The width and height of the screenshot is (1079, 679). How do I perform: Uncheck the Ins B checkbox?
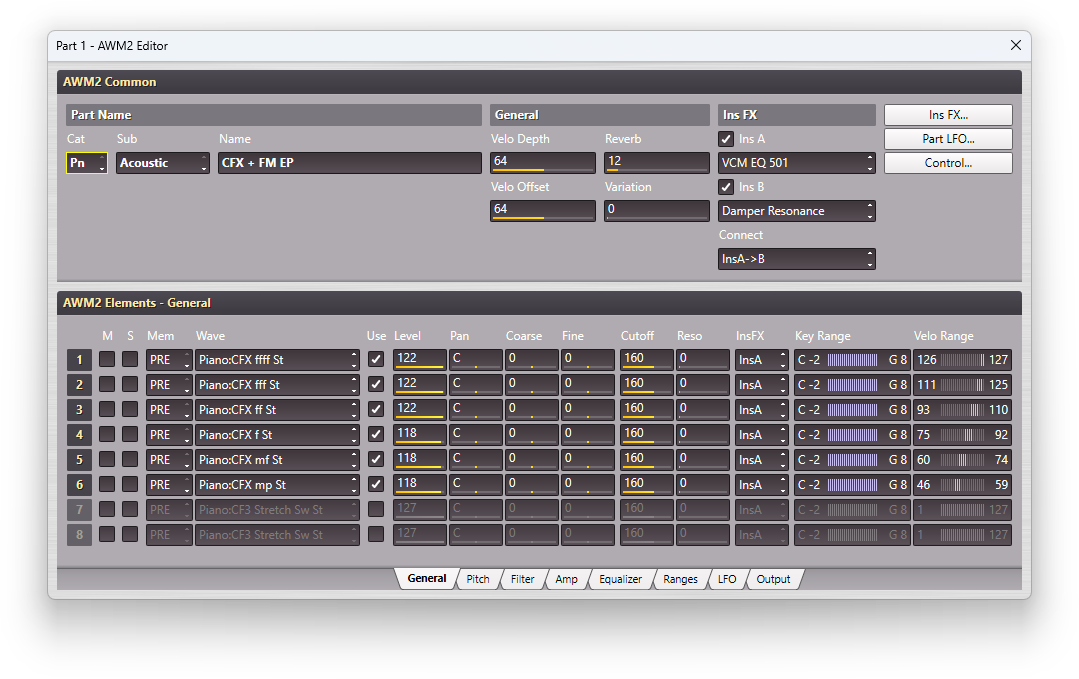click(727, 187)
